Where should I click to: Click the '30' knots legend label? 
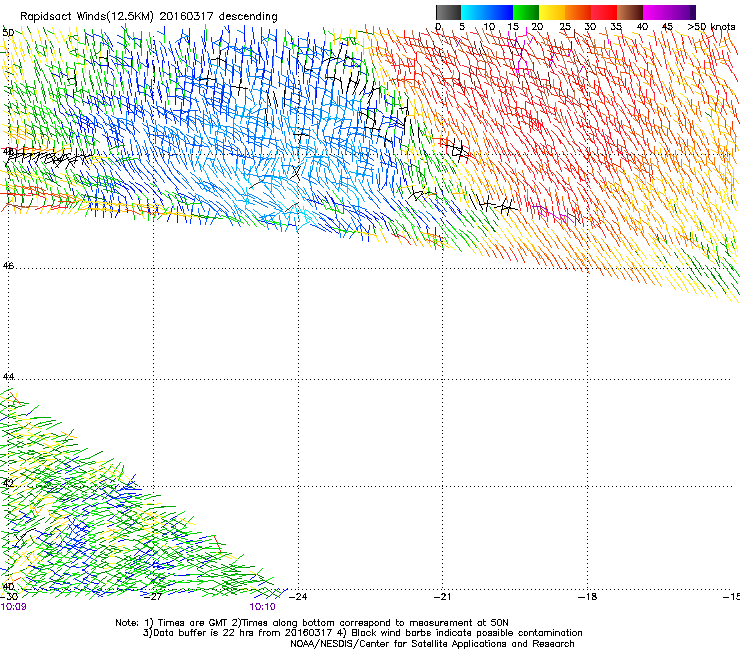(x=590, y=27)
